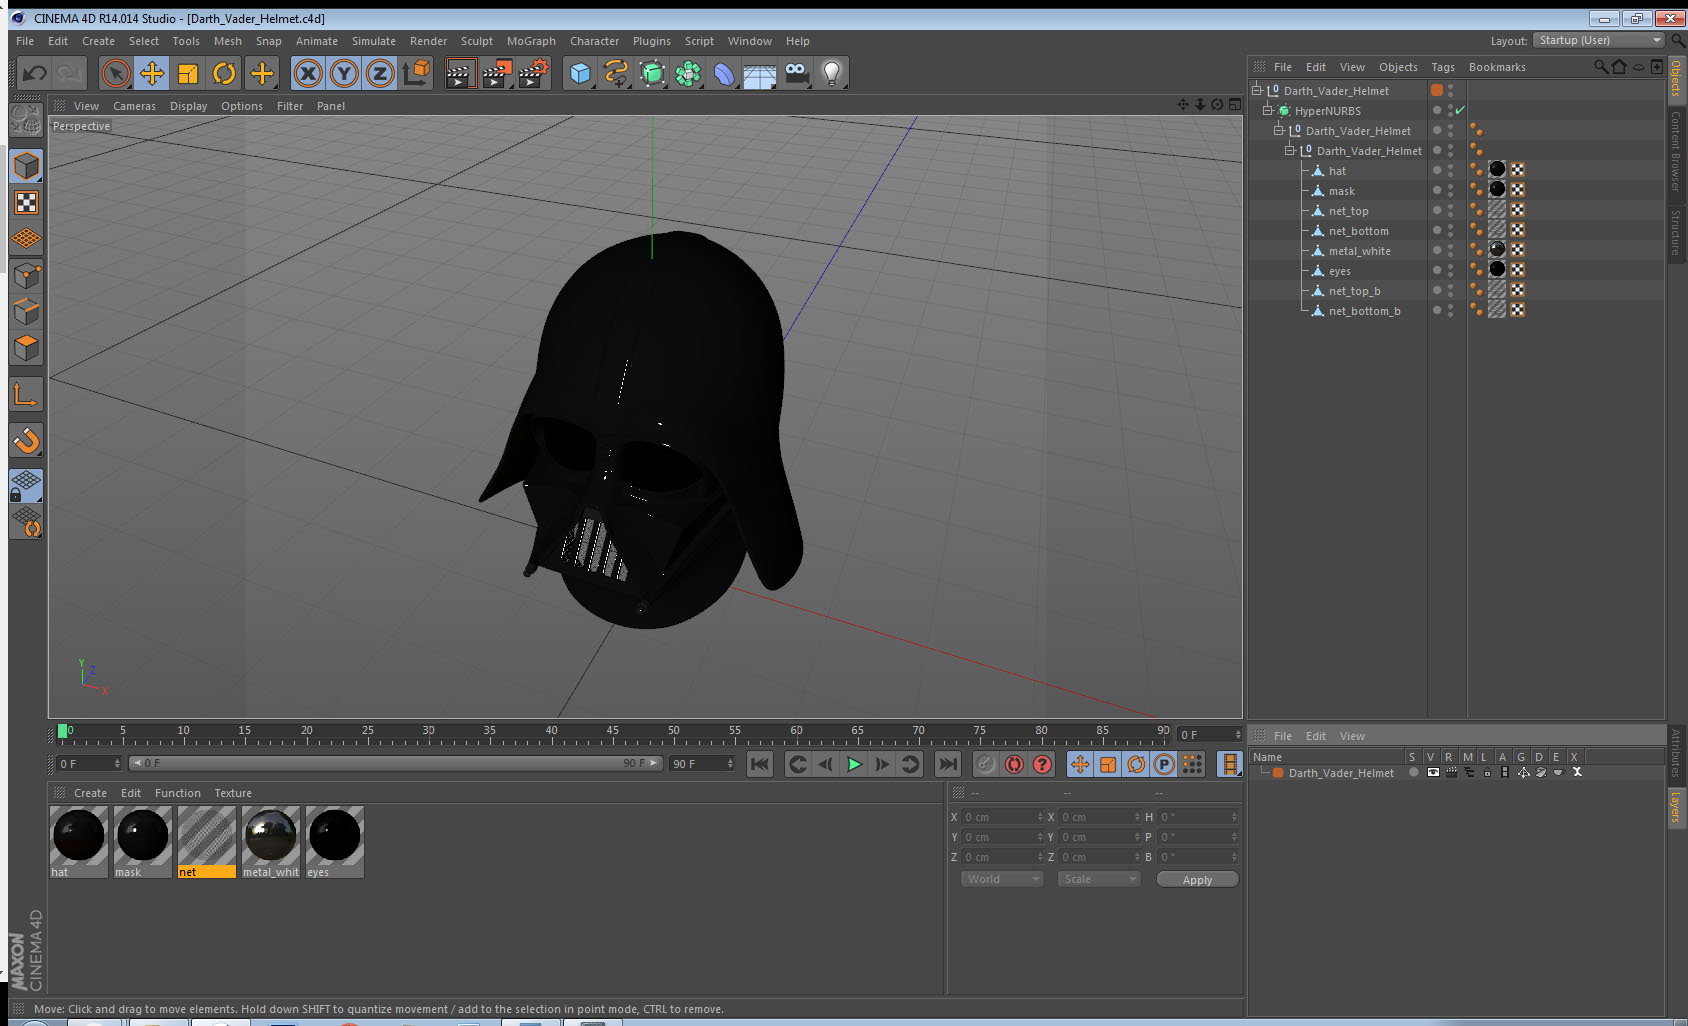The image size is (1688, 1026).
Task: Open the Array modeling objects icon
Action: click(x=688, y=73)
